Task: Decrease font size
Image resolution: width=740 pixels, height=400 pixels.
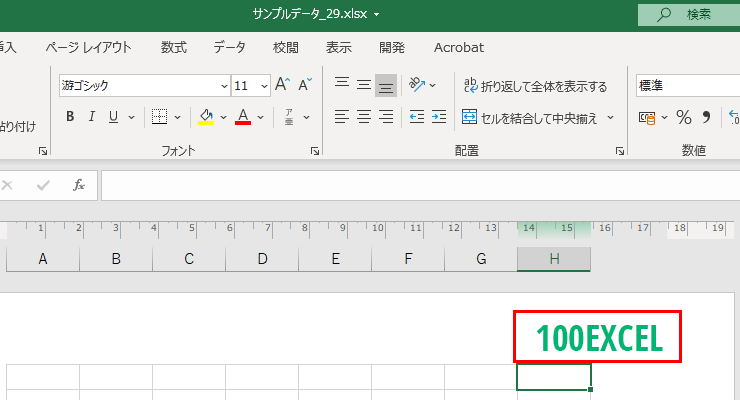Action: click(305, 84)
